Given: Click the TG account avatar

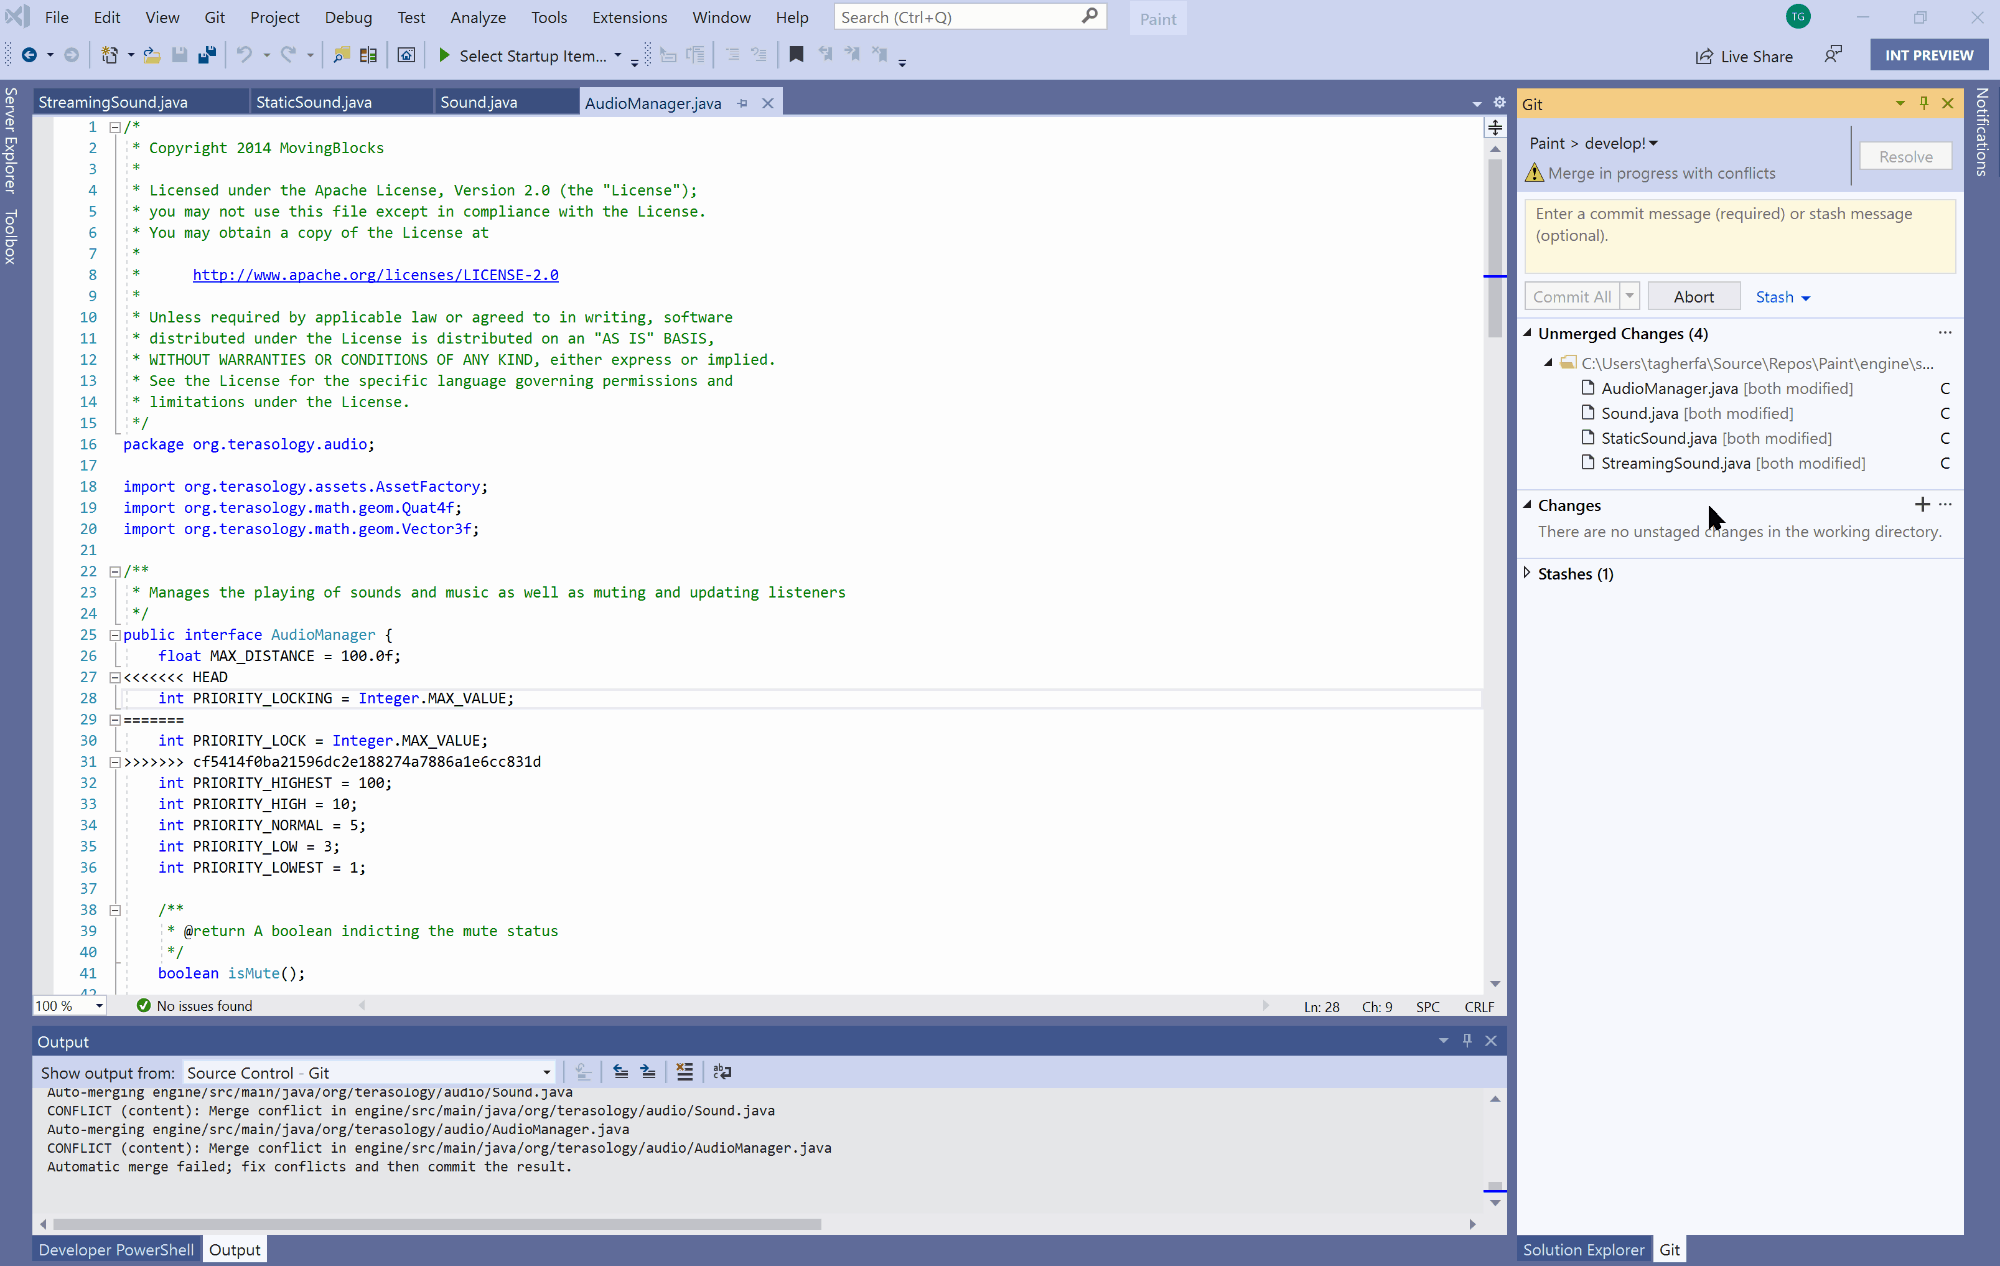Looking at the screenshot, I should tap(1798, 16).
